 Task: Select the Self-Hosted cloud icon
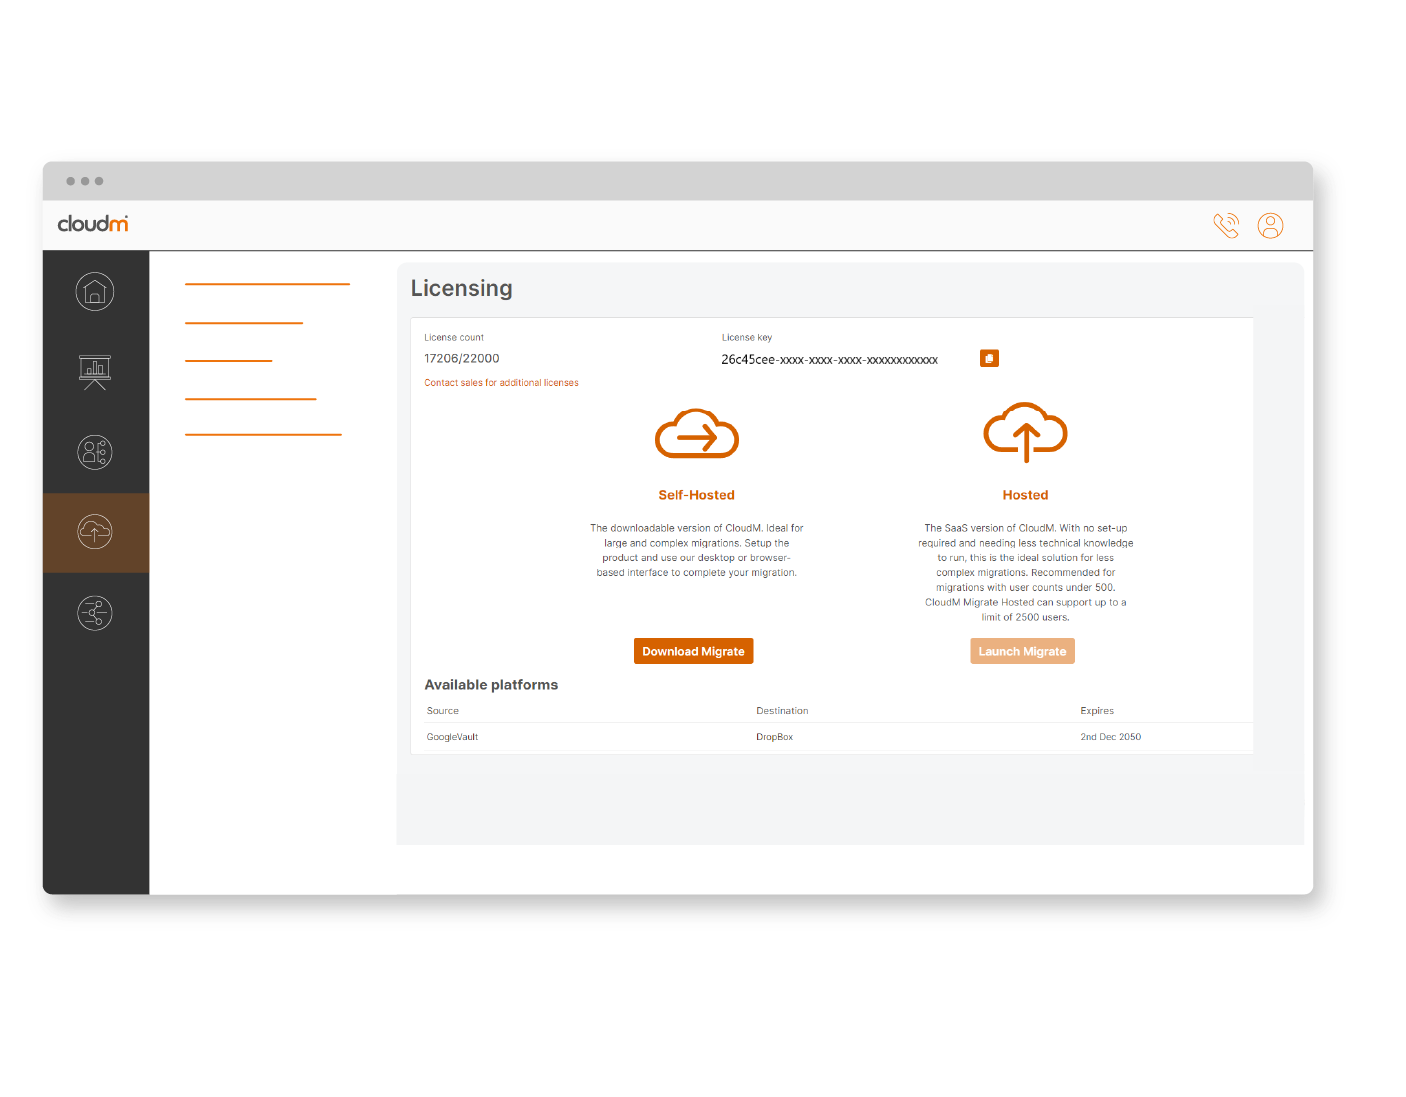pyautogui.click(x=697, y=434)
